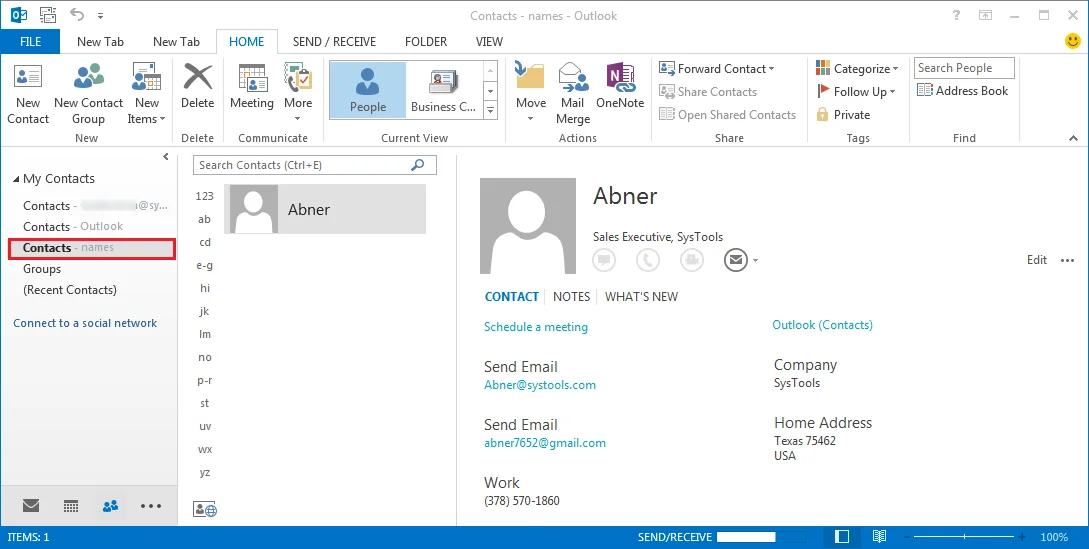
Task: Collapse the ribbon
Action: (1074, 138)
